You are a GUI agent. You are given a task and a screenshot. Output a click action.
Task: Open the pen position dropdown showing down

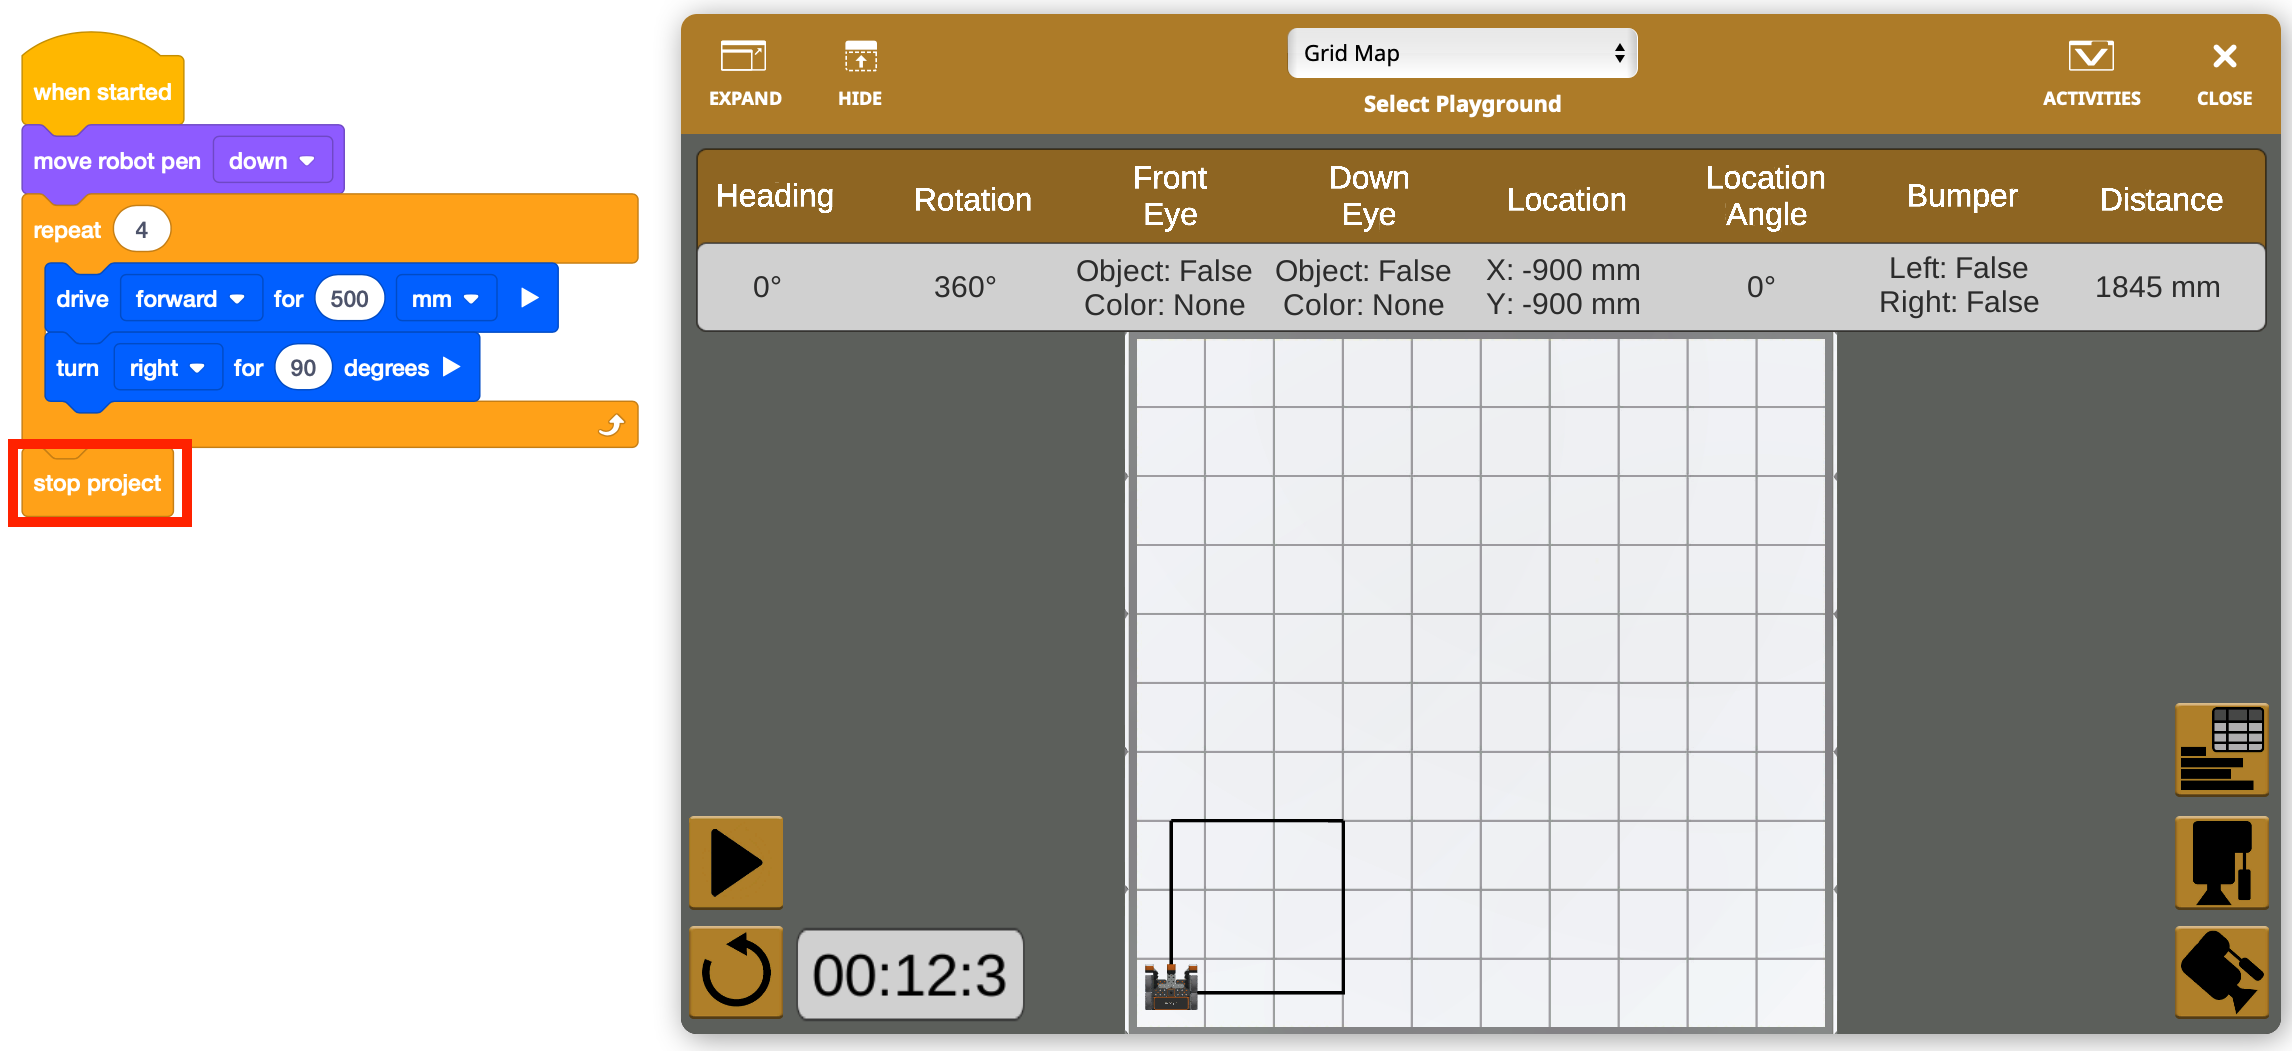pos(272,160)
